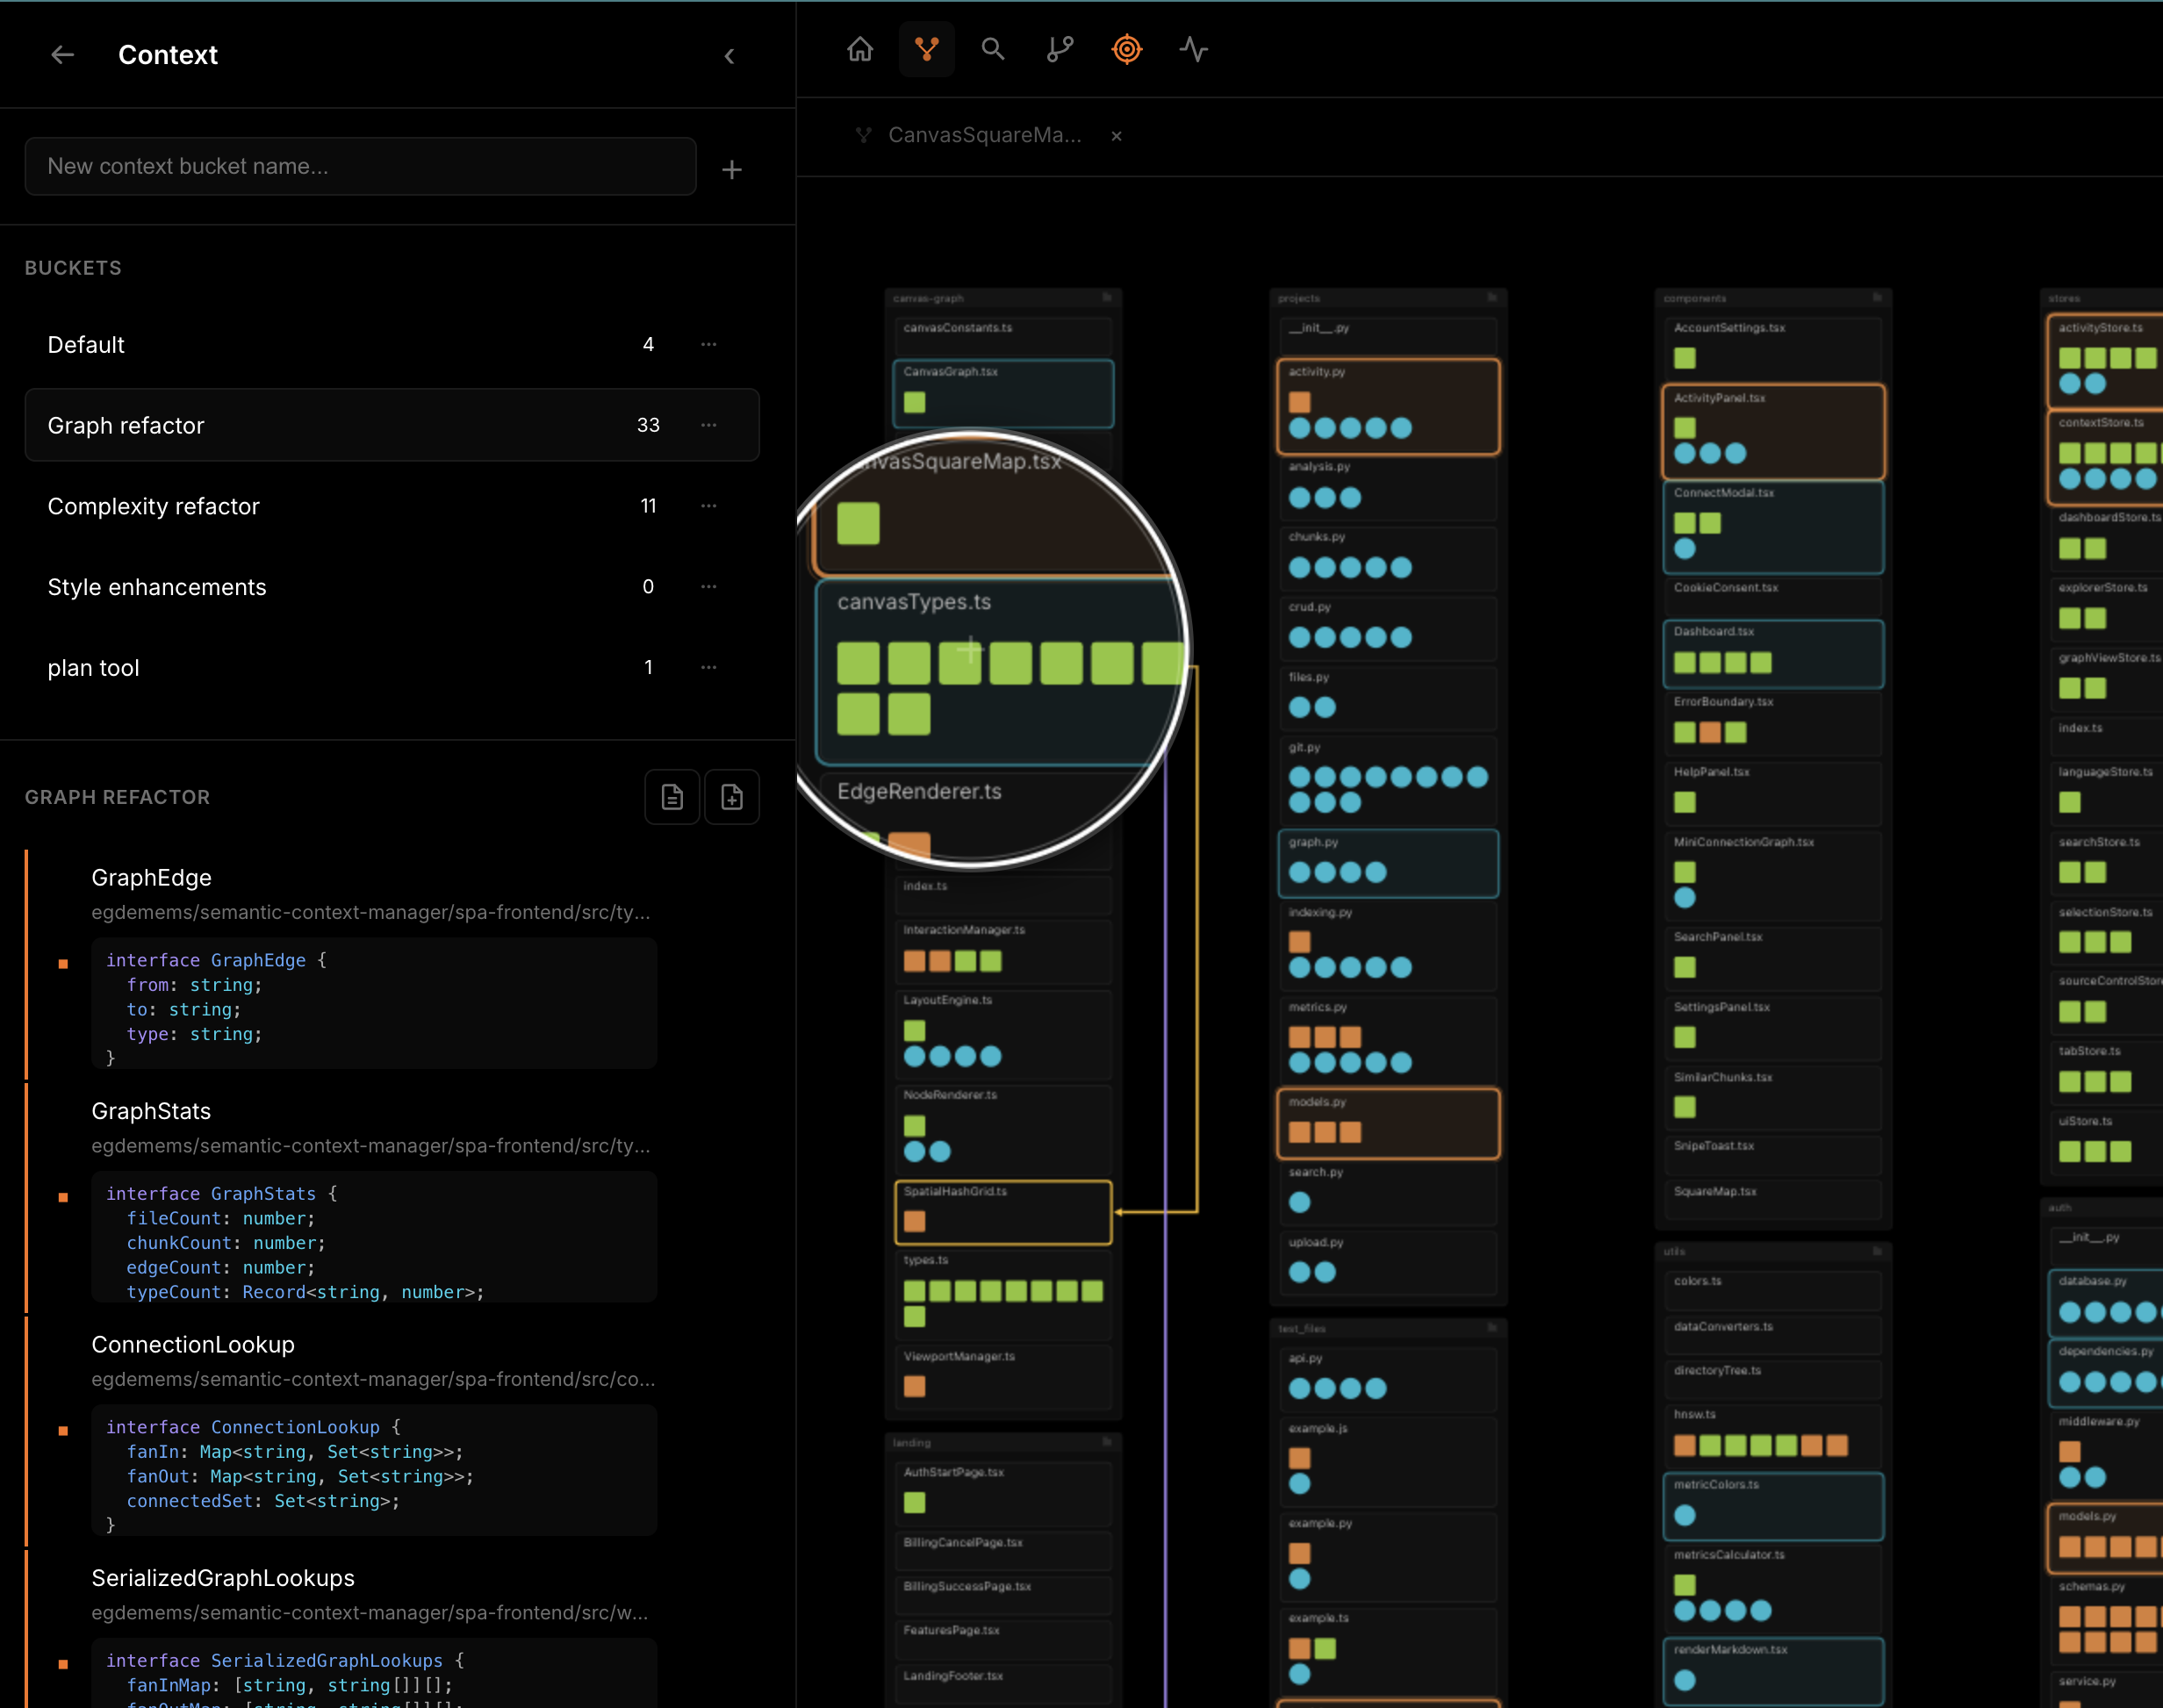Switch to the CanvasSquareMa... tab
Screen dimensions: 2163x1708
983,135
